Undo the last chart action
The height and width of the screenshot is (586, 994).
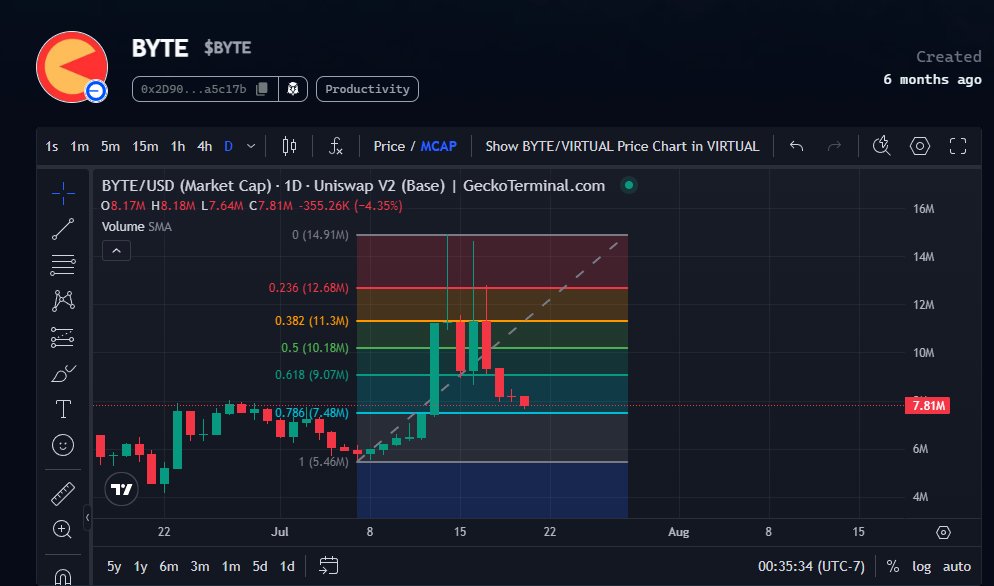pos(796,146)
